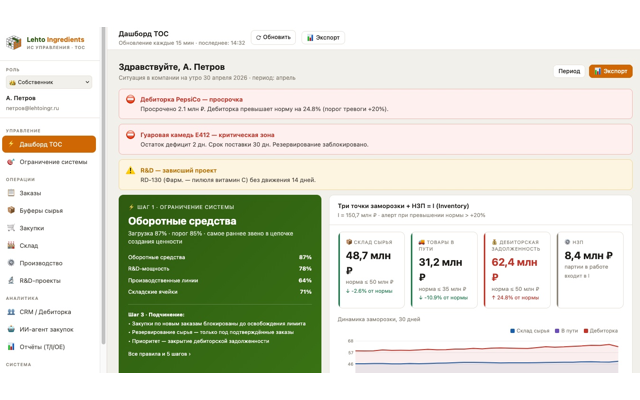Click the lightning icon beside Дашборд ТОС
The image size is (640, 400).
[x=11, y=144]
